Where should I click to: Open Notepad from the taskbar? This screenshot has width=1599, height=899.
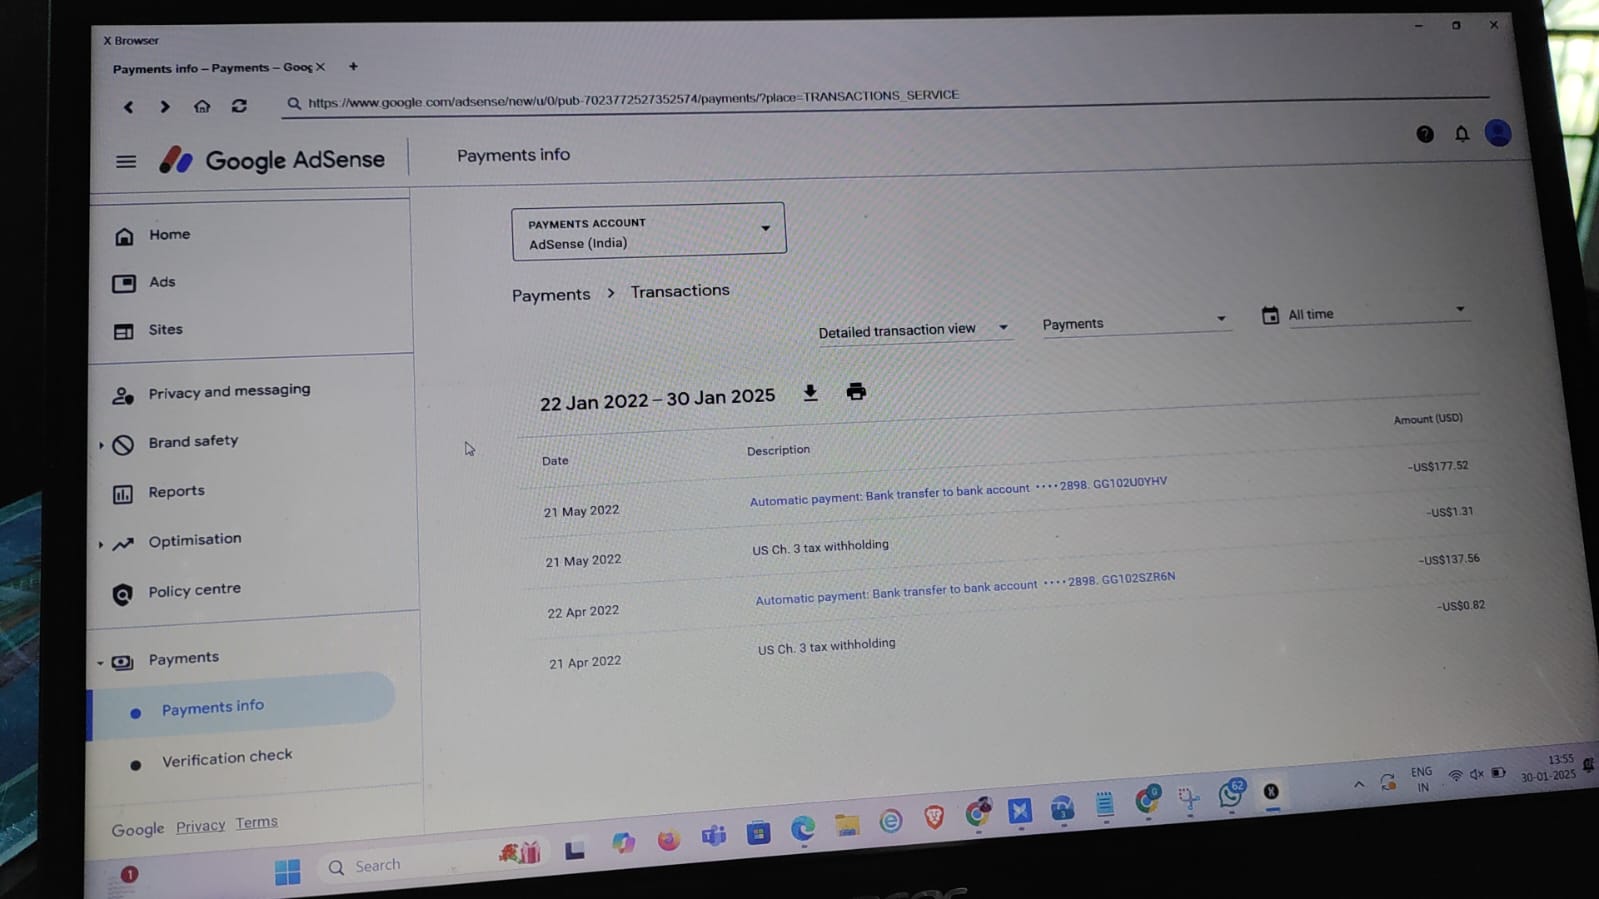1104,804
